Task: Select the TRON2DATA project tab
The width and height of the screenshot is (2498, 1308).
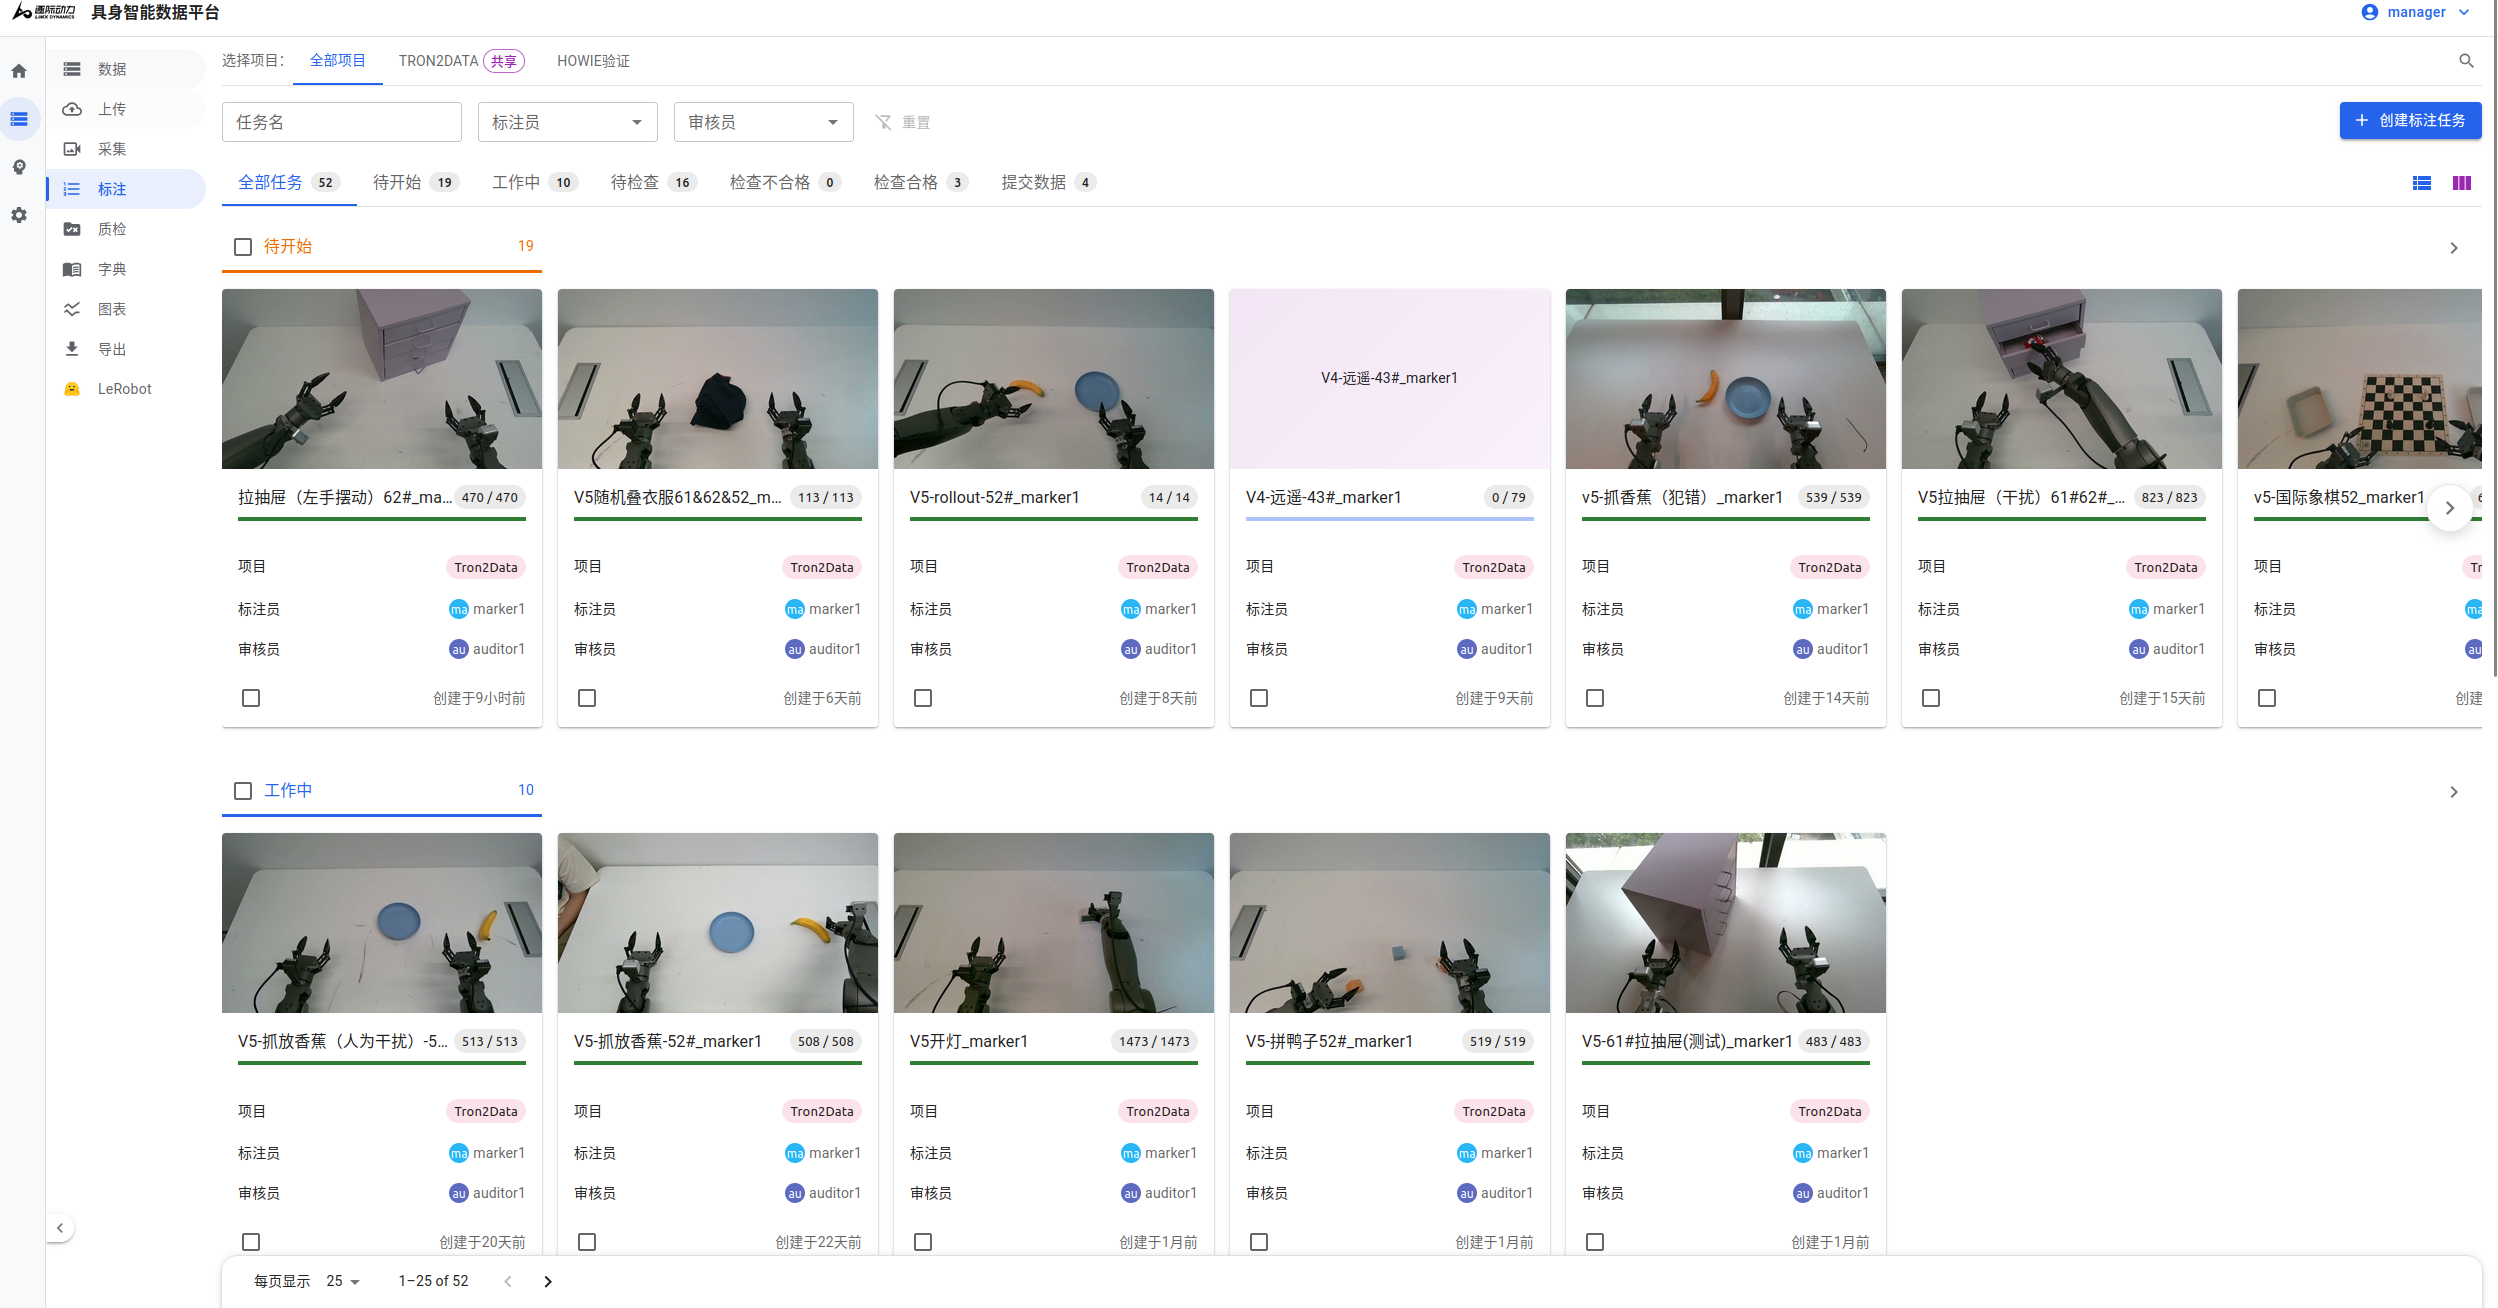Action: click(x=461, y=61)
